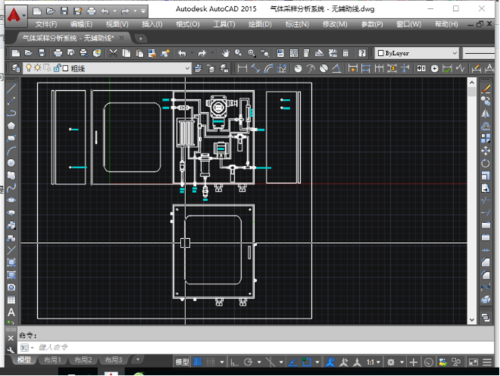
Task: Toggle clean screen in status bar
Action: 473,362
